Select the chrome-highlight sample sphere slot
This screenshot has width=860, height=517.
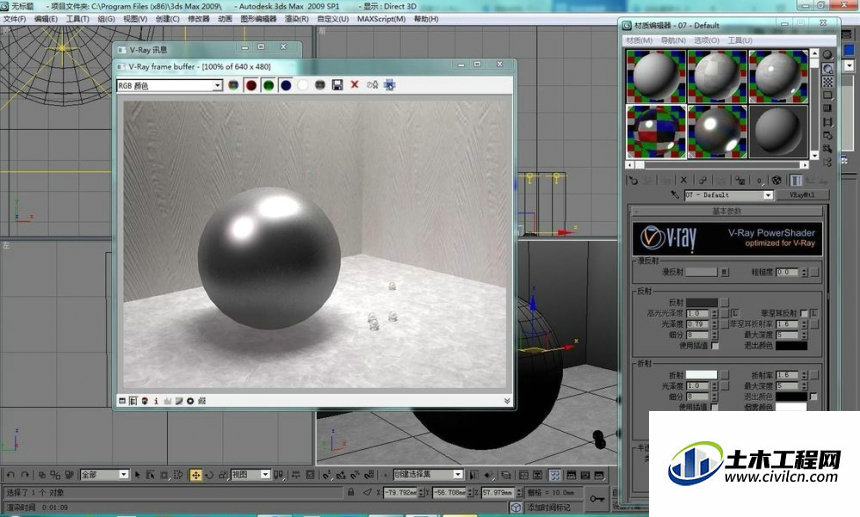[717, 132]
